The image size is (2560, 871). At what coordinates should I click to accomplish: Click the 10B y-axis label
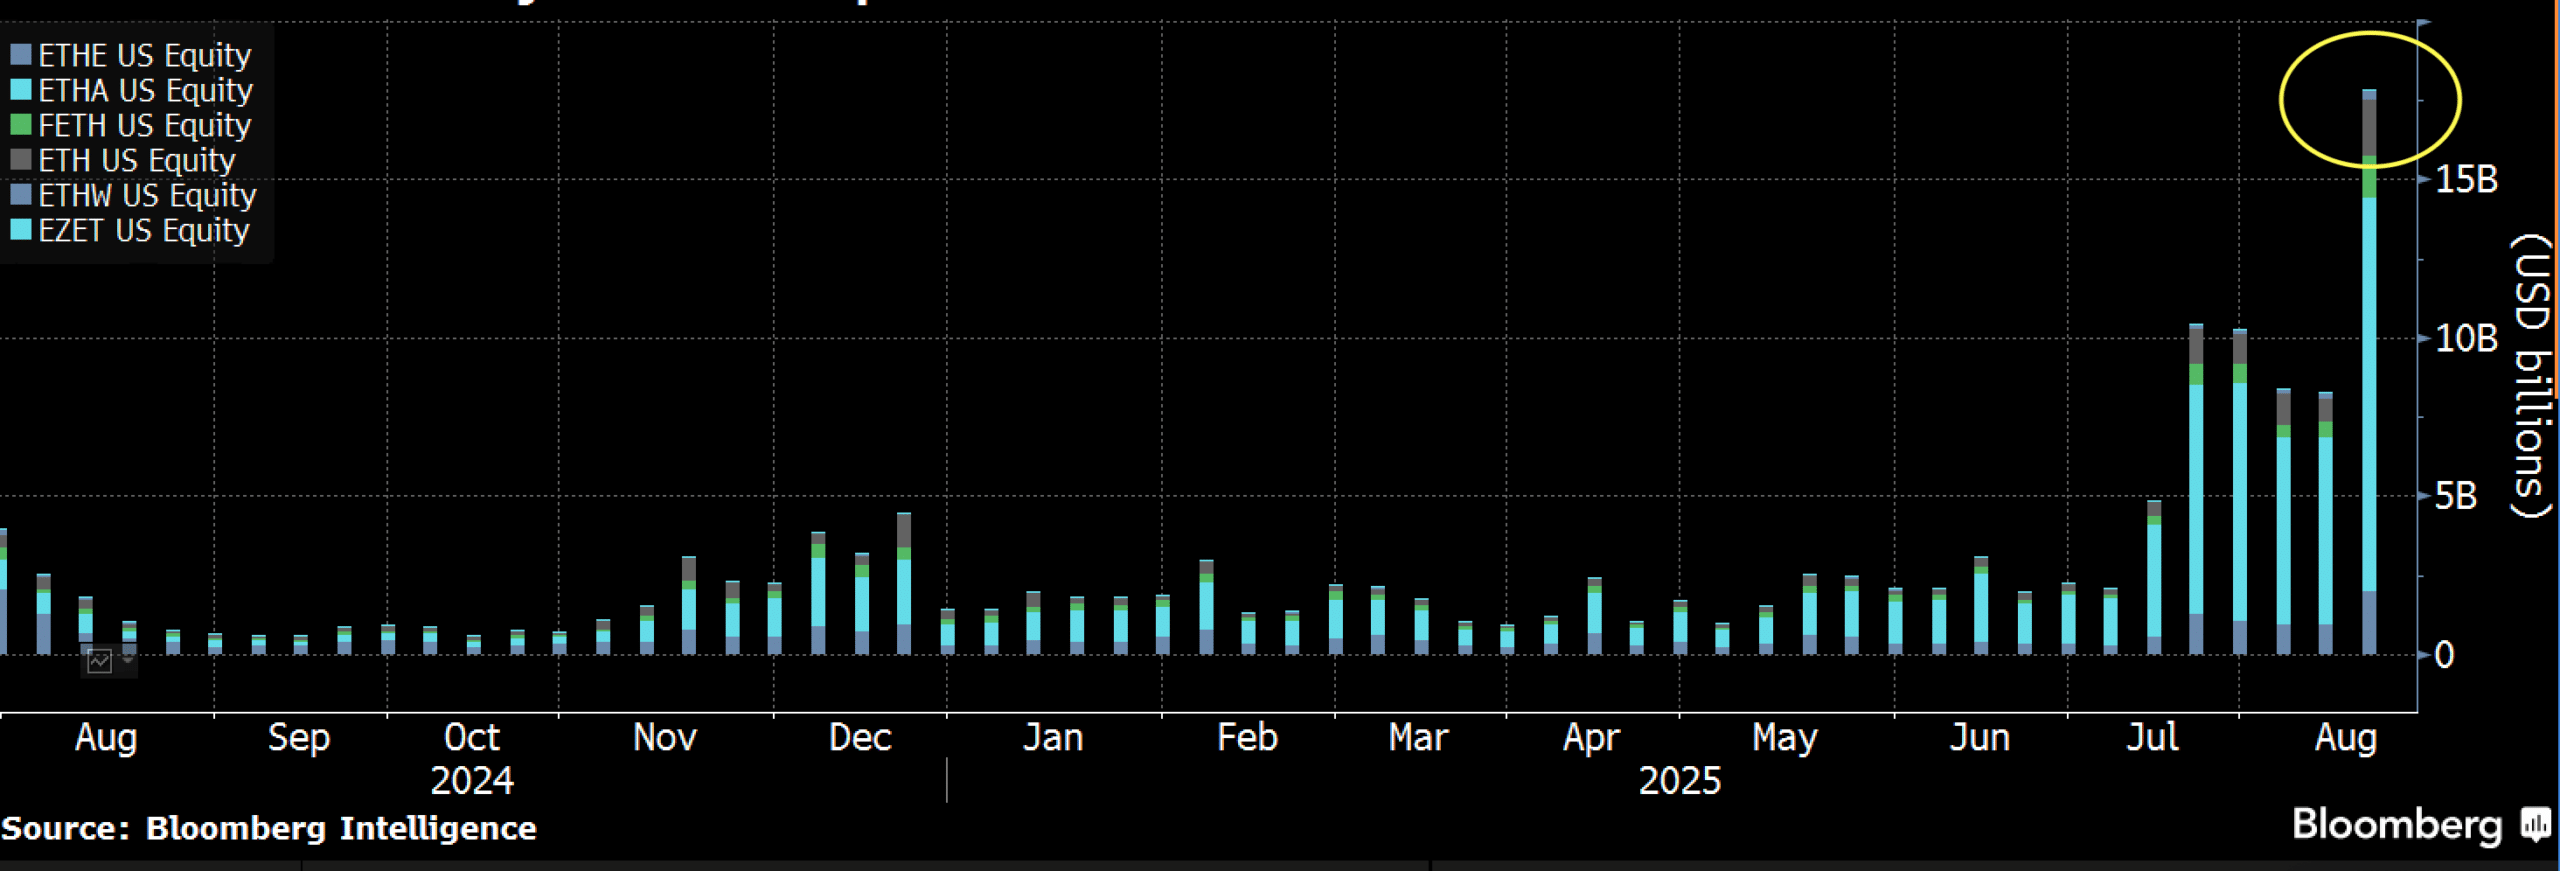click(2466, 338)
